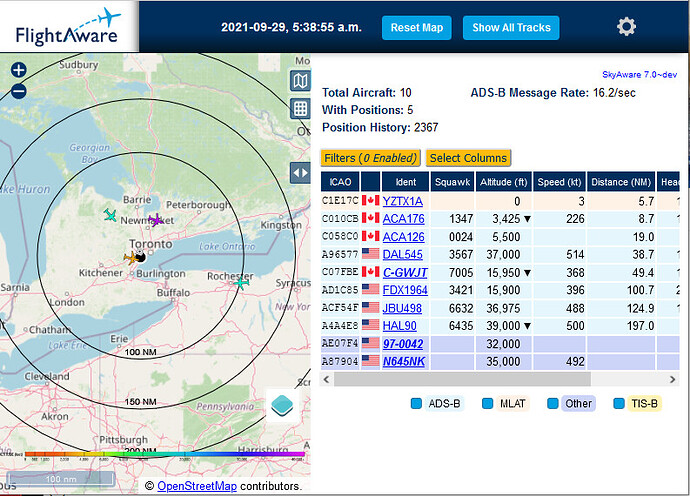
Task: Sort table by Squawk column header
Action: 452,182
